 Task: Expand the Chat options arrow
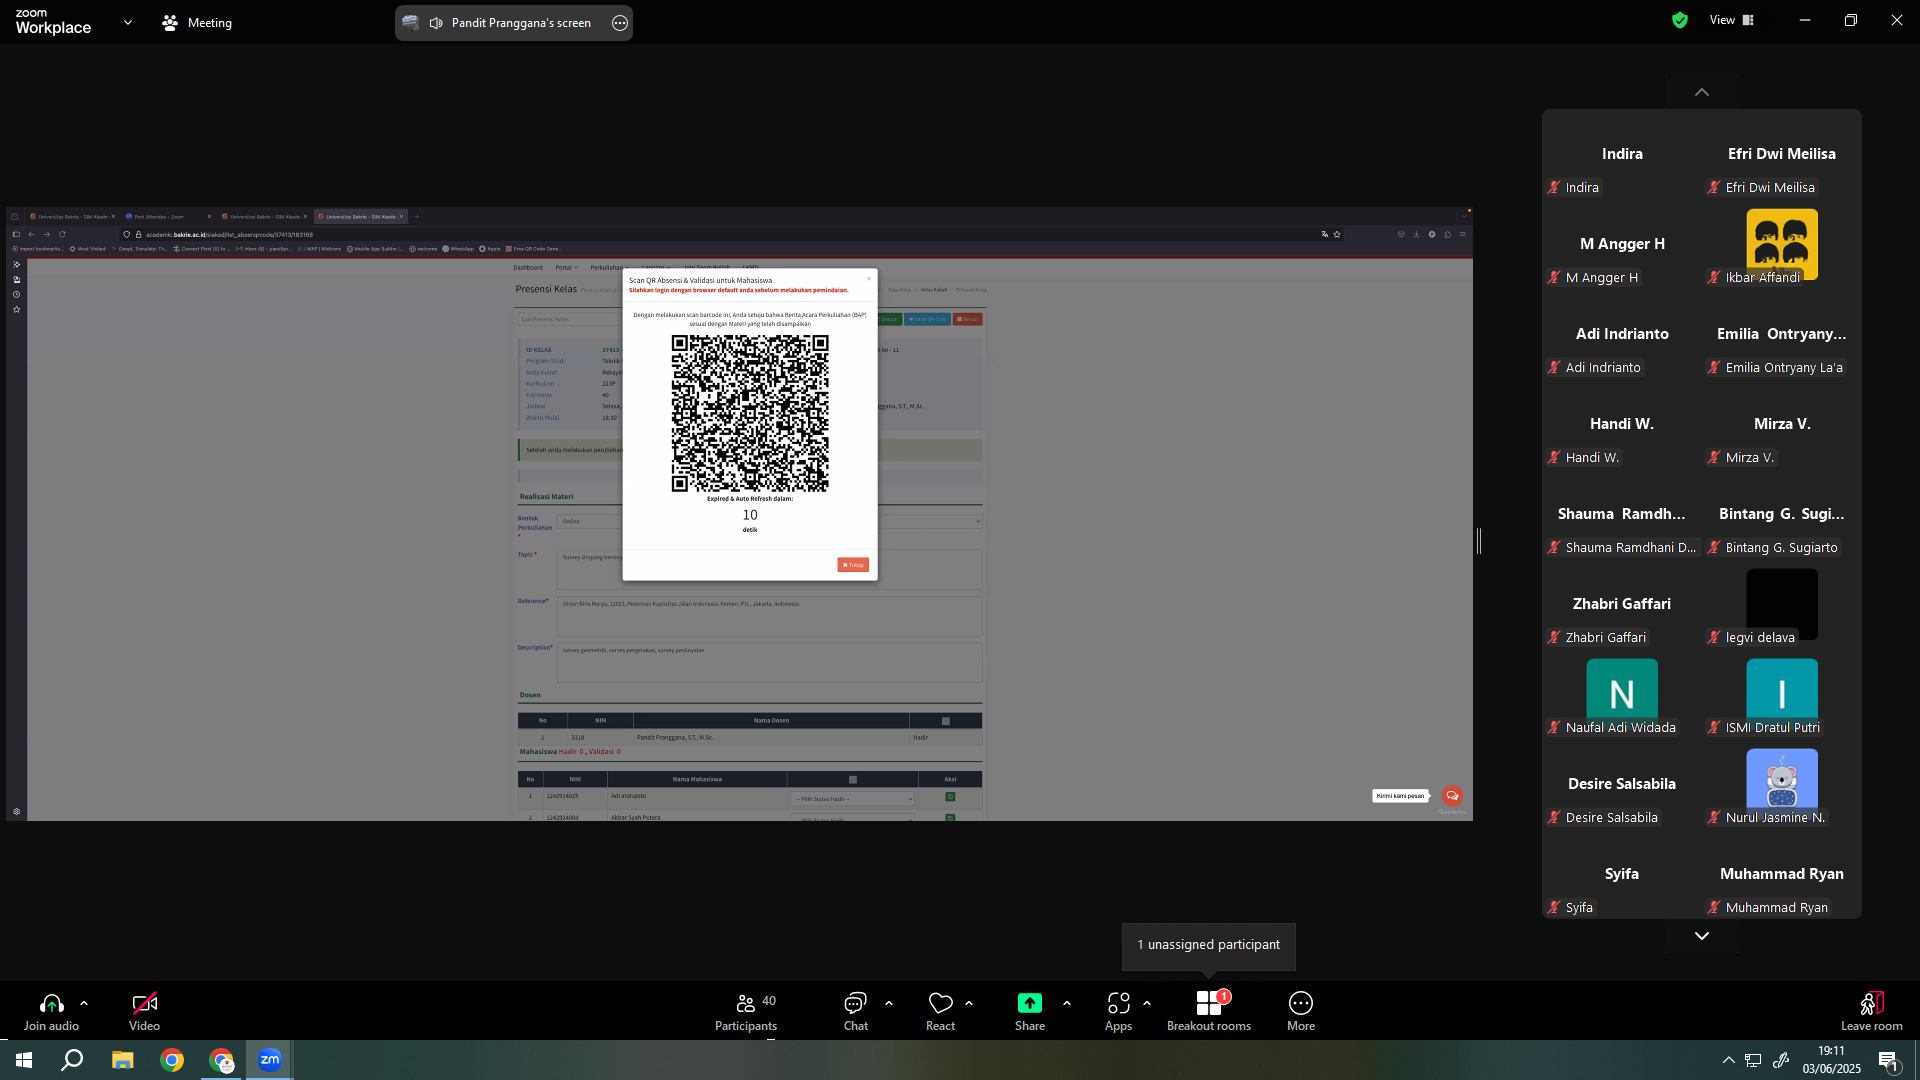point(889,1003)
